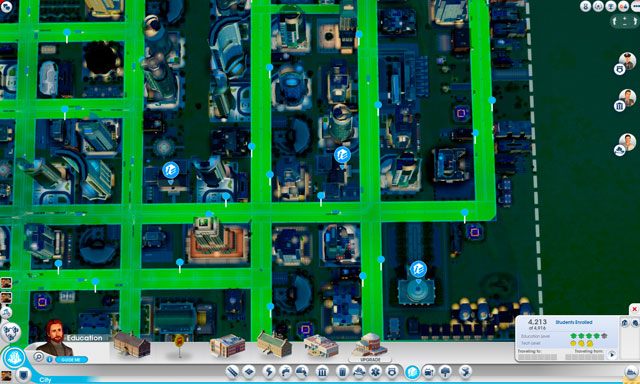Select the Community College building thumbnail
The height and width of the screenshot is (384, 640).
[x=321, y=346]
